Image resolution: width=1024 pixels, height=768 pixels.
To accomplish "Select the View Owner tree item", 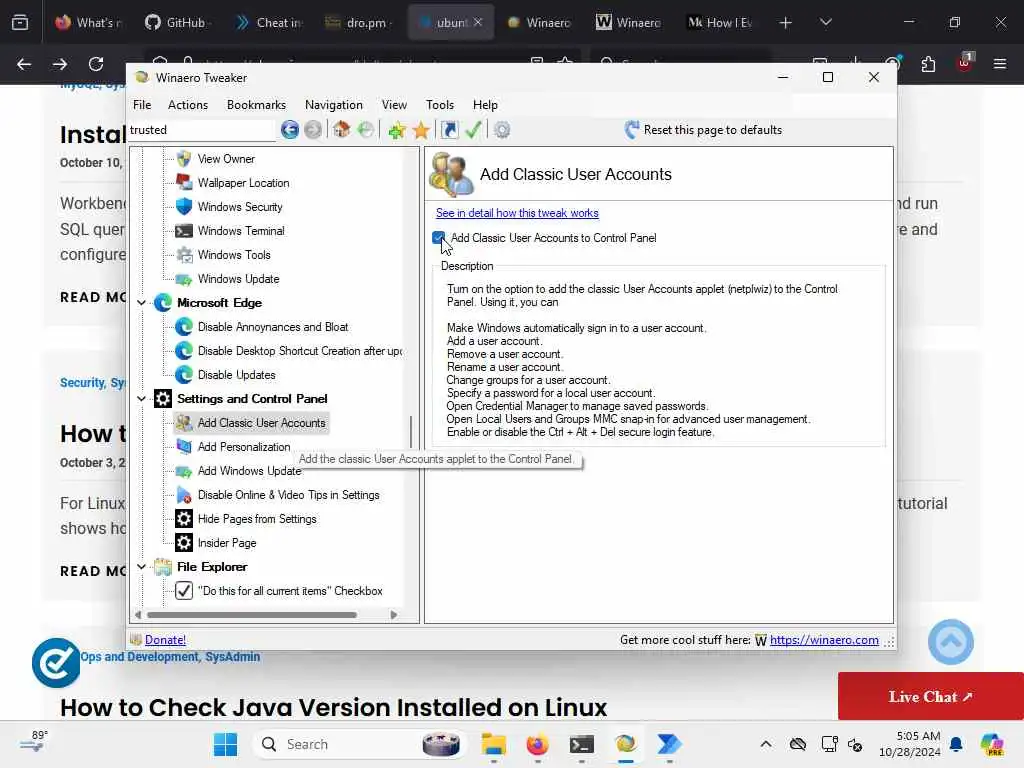I will coord(226,159).
